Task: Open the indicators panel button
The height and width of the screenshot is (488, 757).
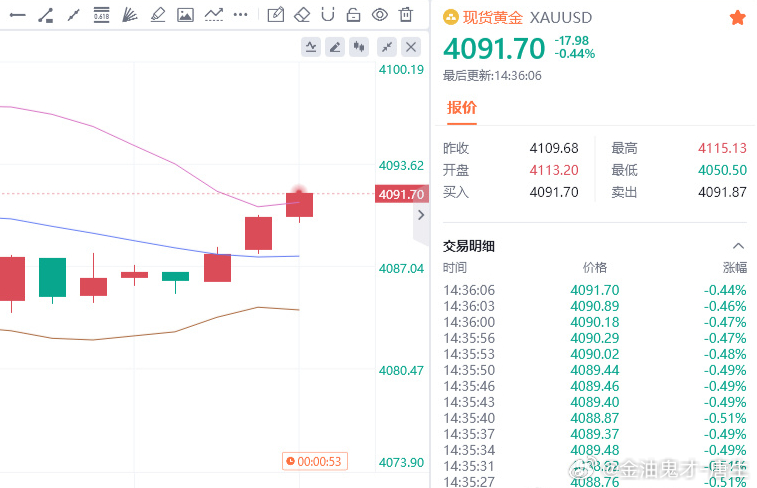Action: (311, 47)
